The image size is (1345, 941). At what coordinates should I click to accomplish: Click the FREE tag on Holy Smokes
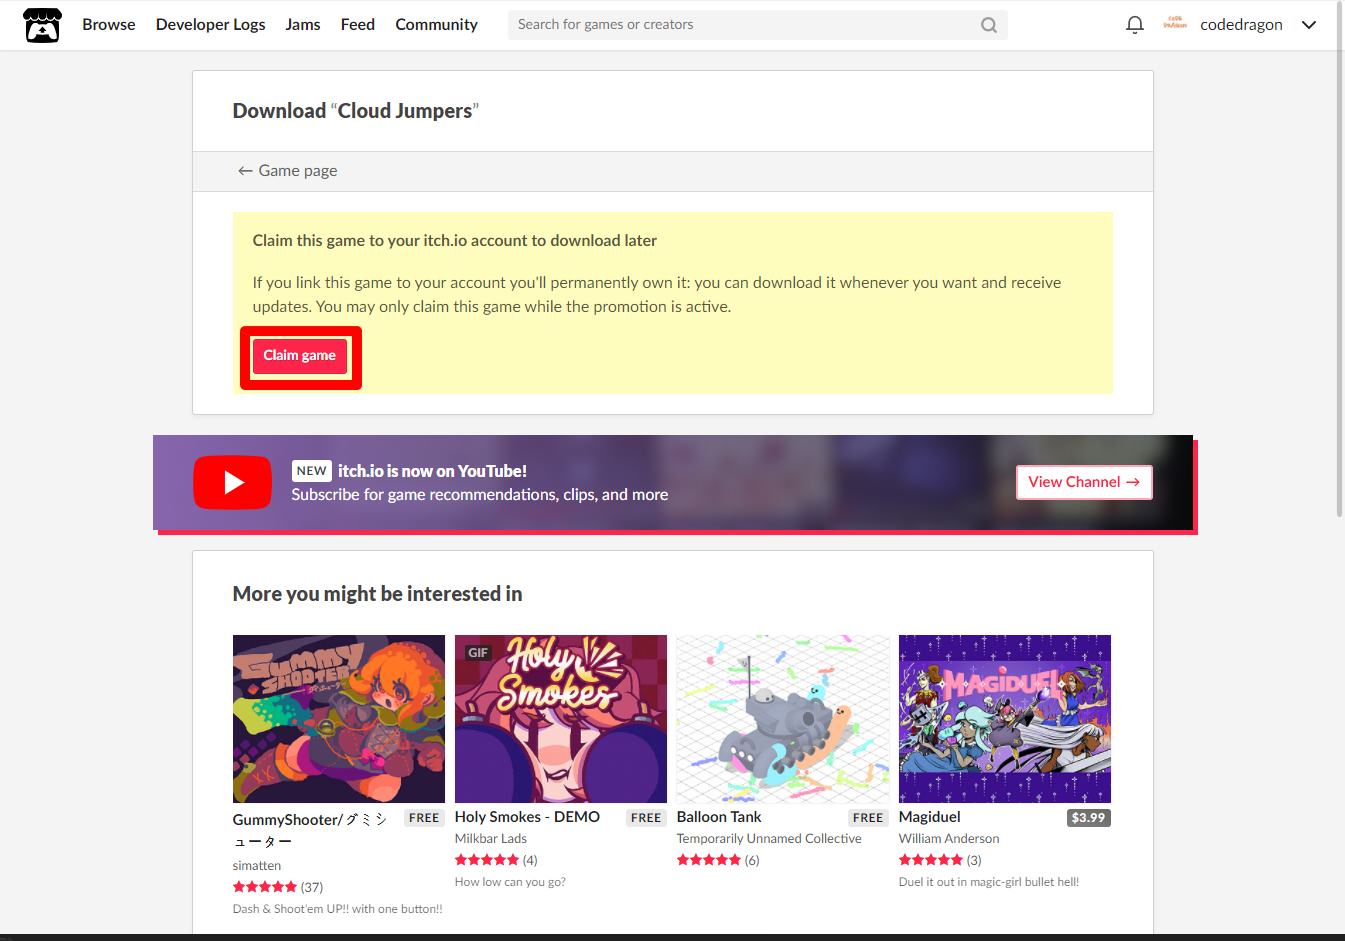646,818
